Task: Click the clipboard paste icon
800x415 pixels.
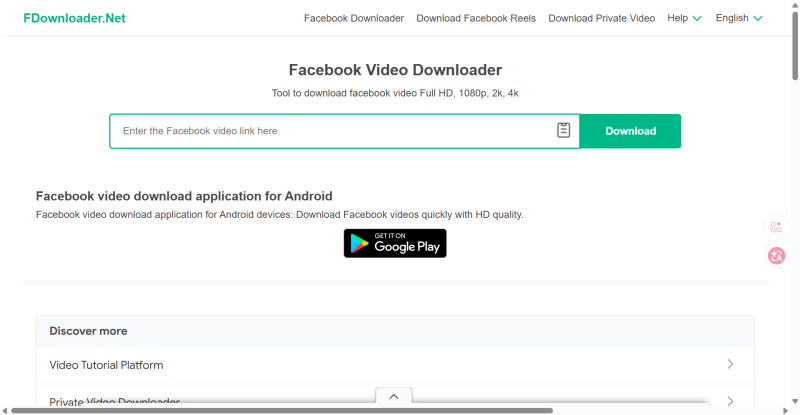Action: click(x=563, y=130)
